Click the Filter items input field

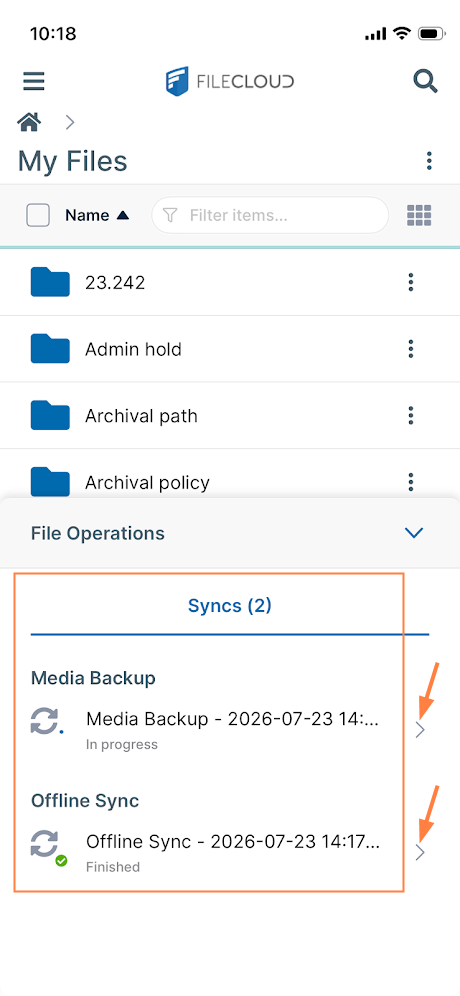(x=270, y=215)
